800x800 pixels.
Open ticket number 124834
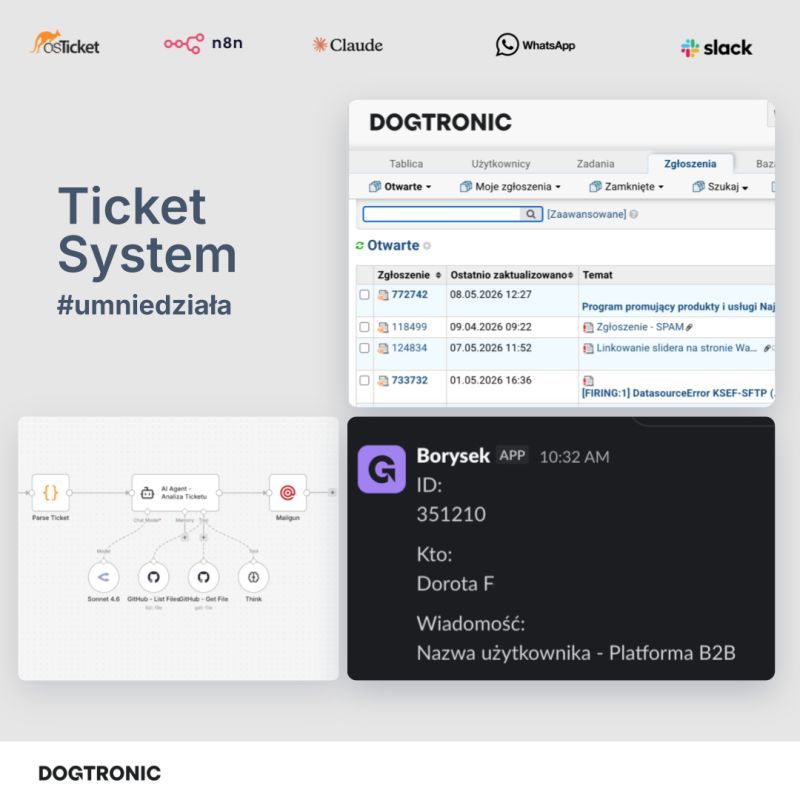pyautogui.click(x=410, y=348)
